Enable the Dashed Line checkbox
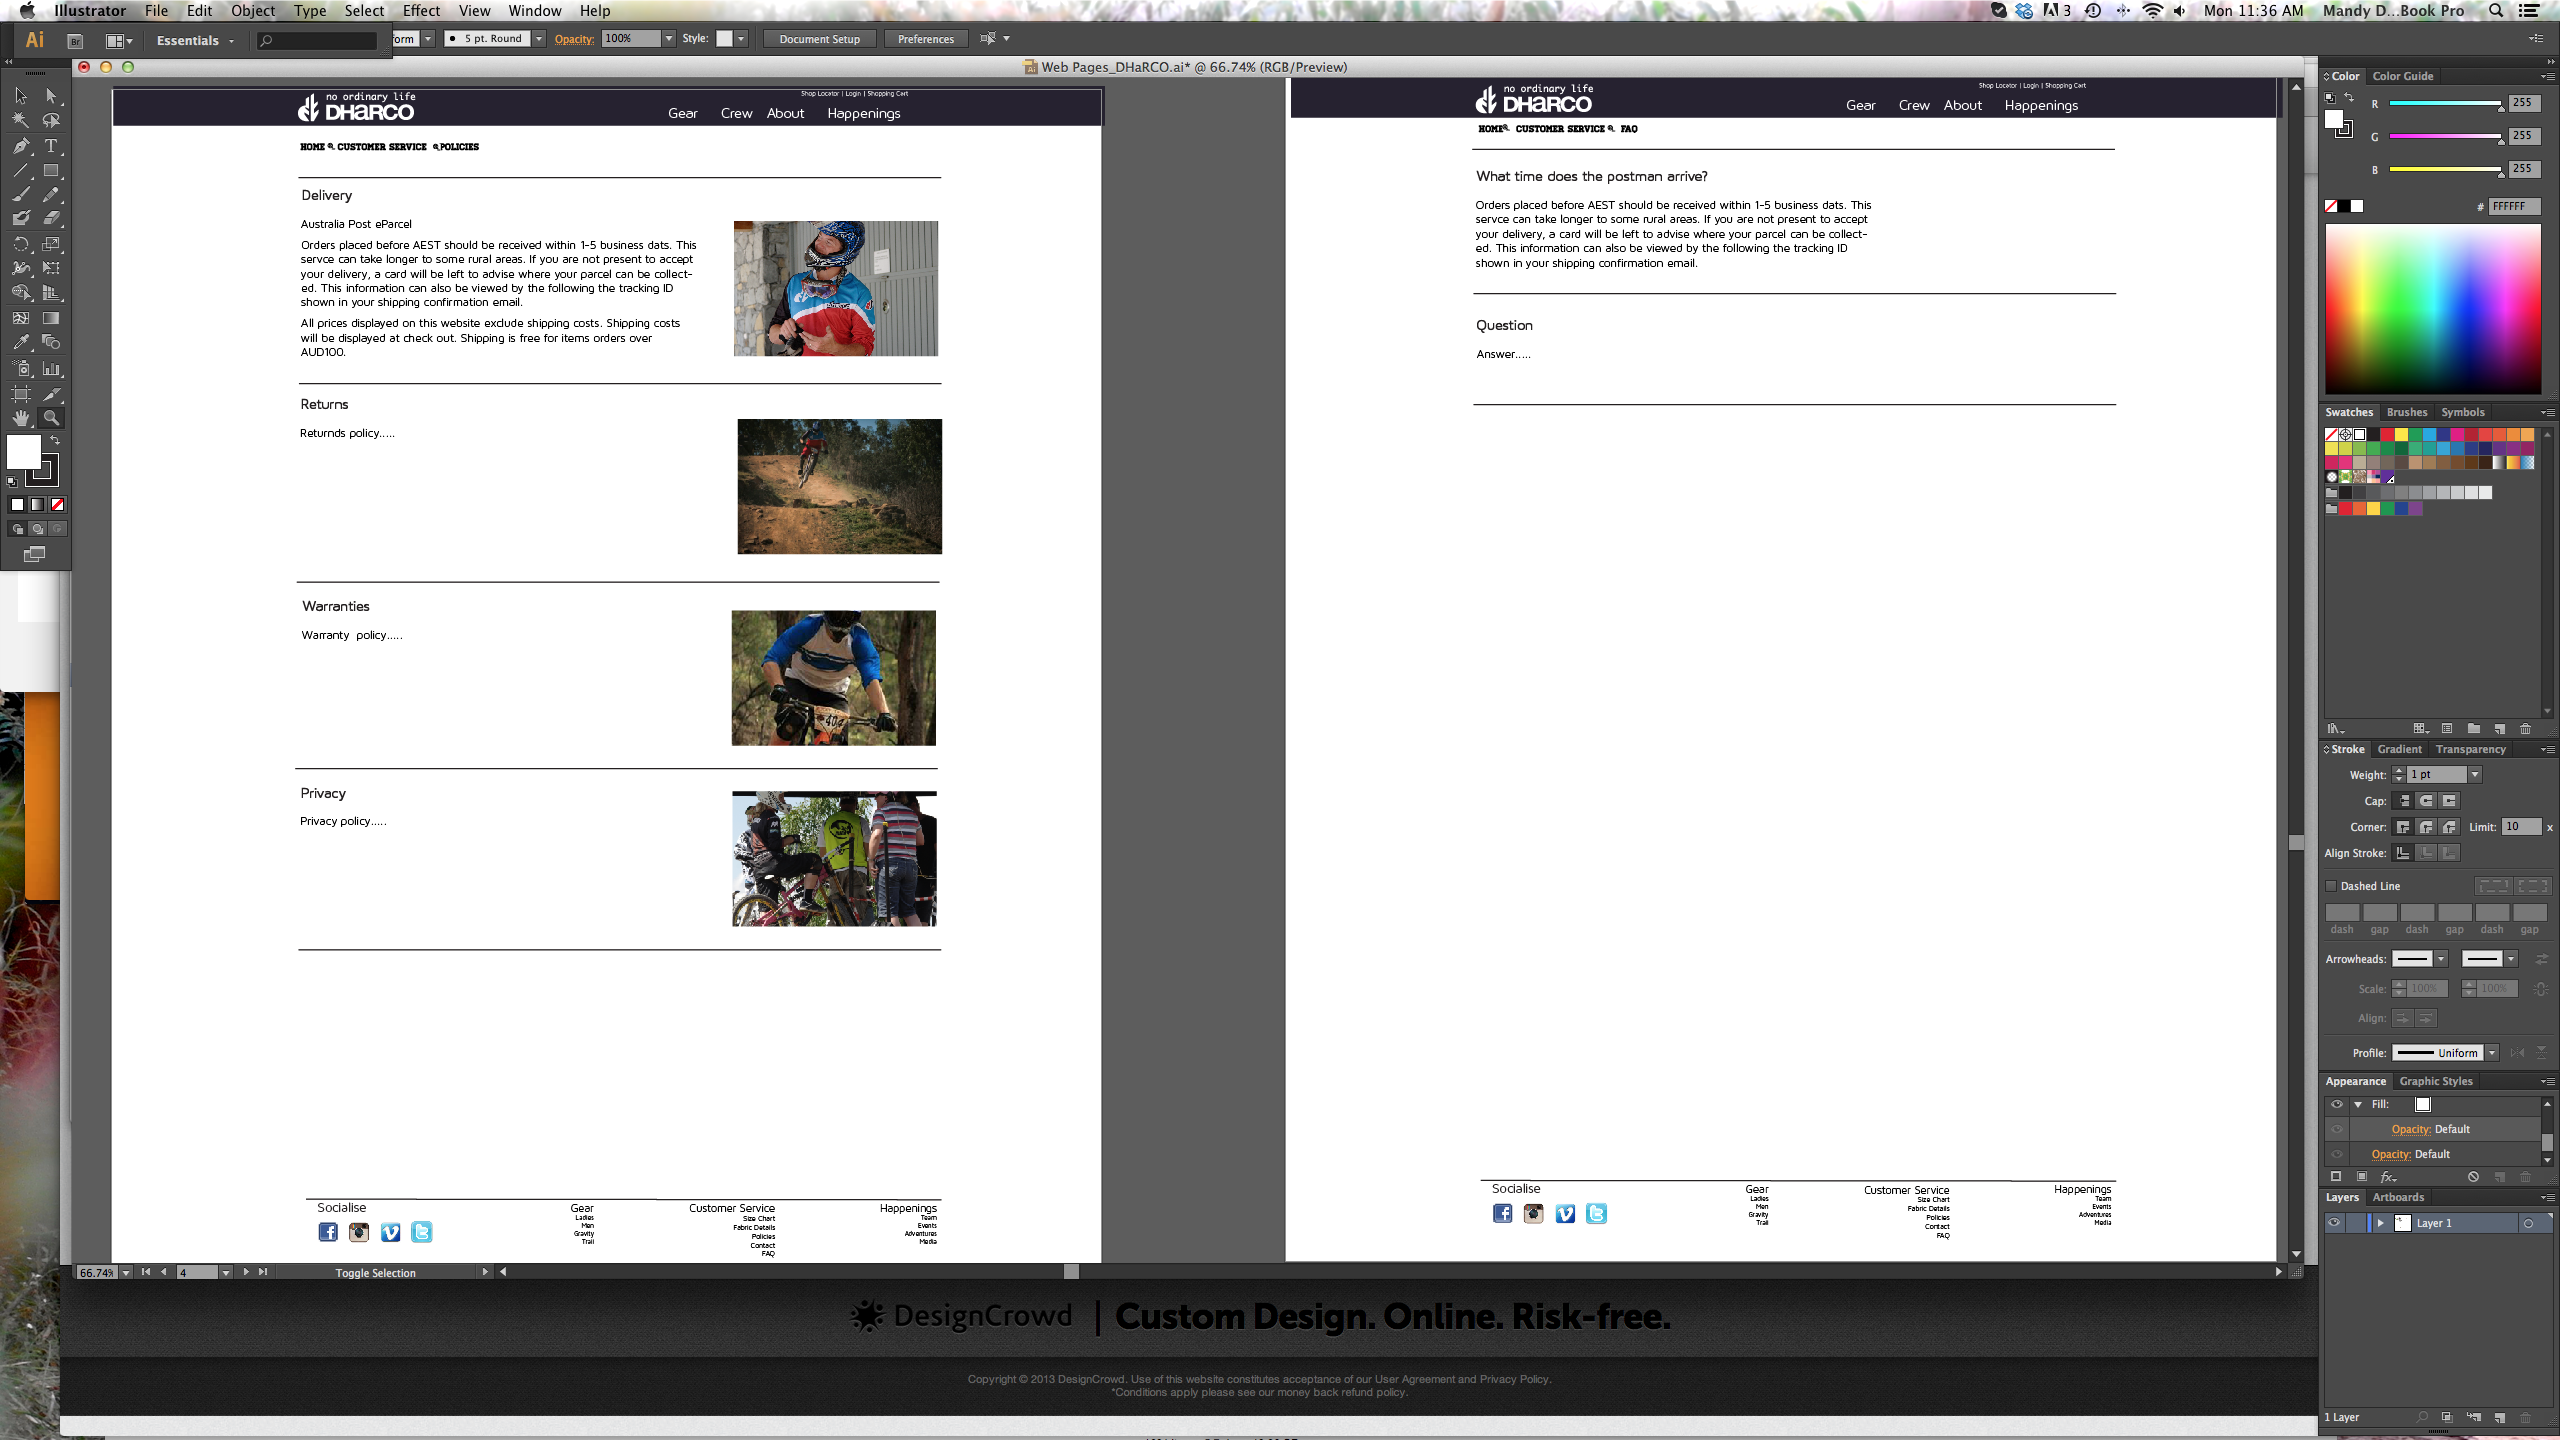Viewport: 2560px width, 1440px height. (x=2331, y=886)
